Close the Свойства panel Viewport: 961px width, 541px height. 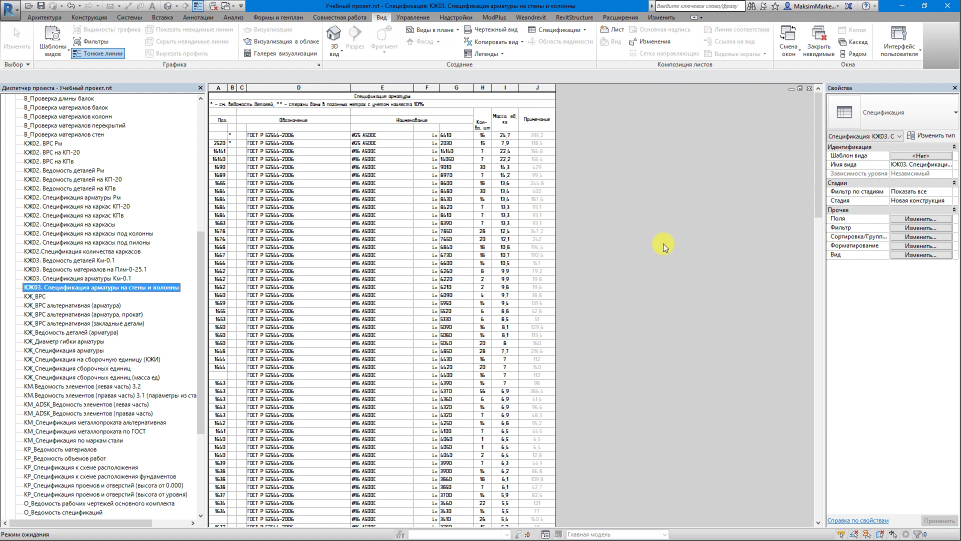point(955,88)
